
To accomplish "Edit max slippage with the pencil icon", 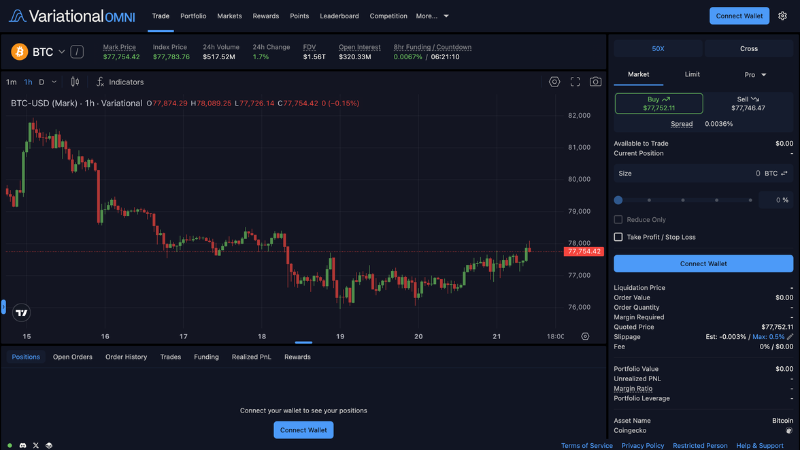I will [x=790, y=337].
